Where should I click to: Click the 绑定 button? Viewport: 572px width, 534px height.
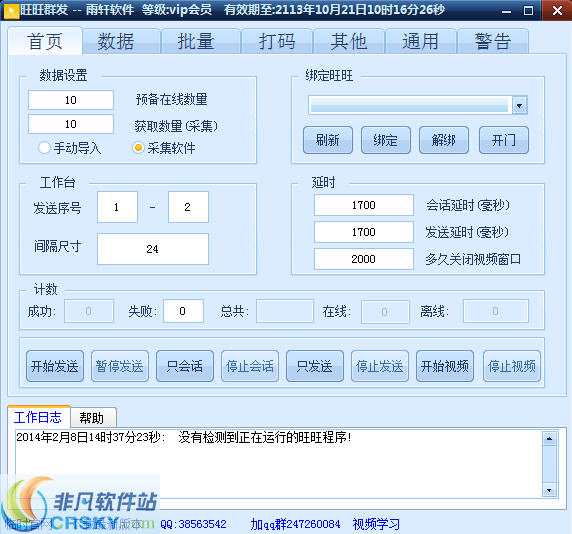[x=386, y=140]
